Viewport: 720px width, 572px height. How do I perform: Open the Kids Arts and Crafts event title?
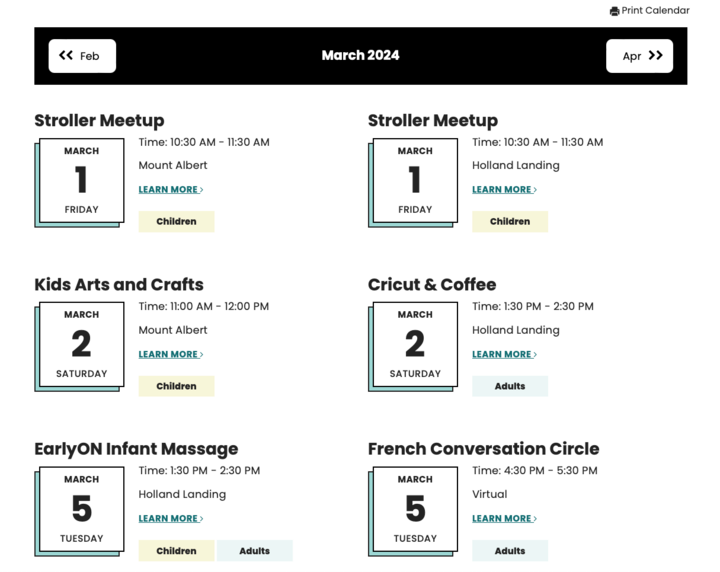point(119,285)
